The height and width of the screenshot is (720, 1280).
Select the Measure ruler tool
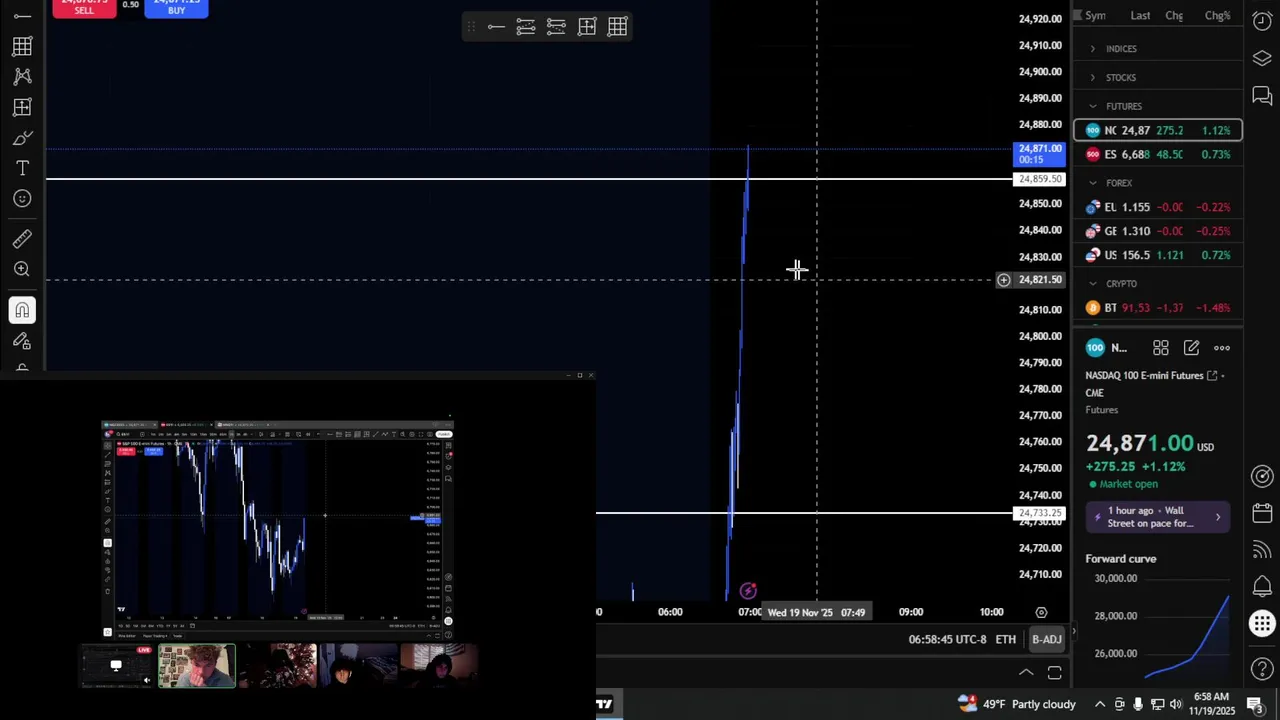pyautogui.click(x=22, y=238)
